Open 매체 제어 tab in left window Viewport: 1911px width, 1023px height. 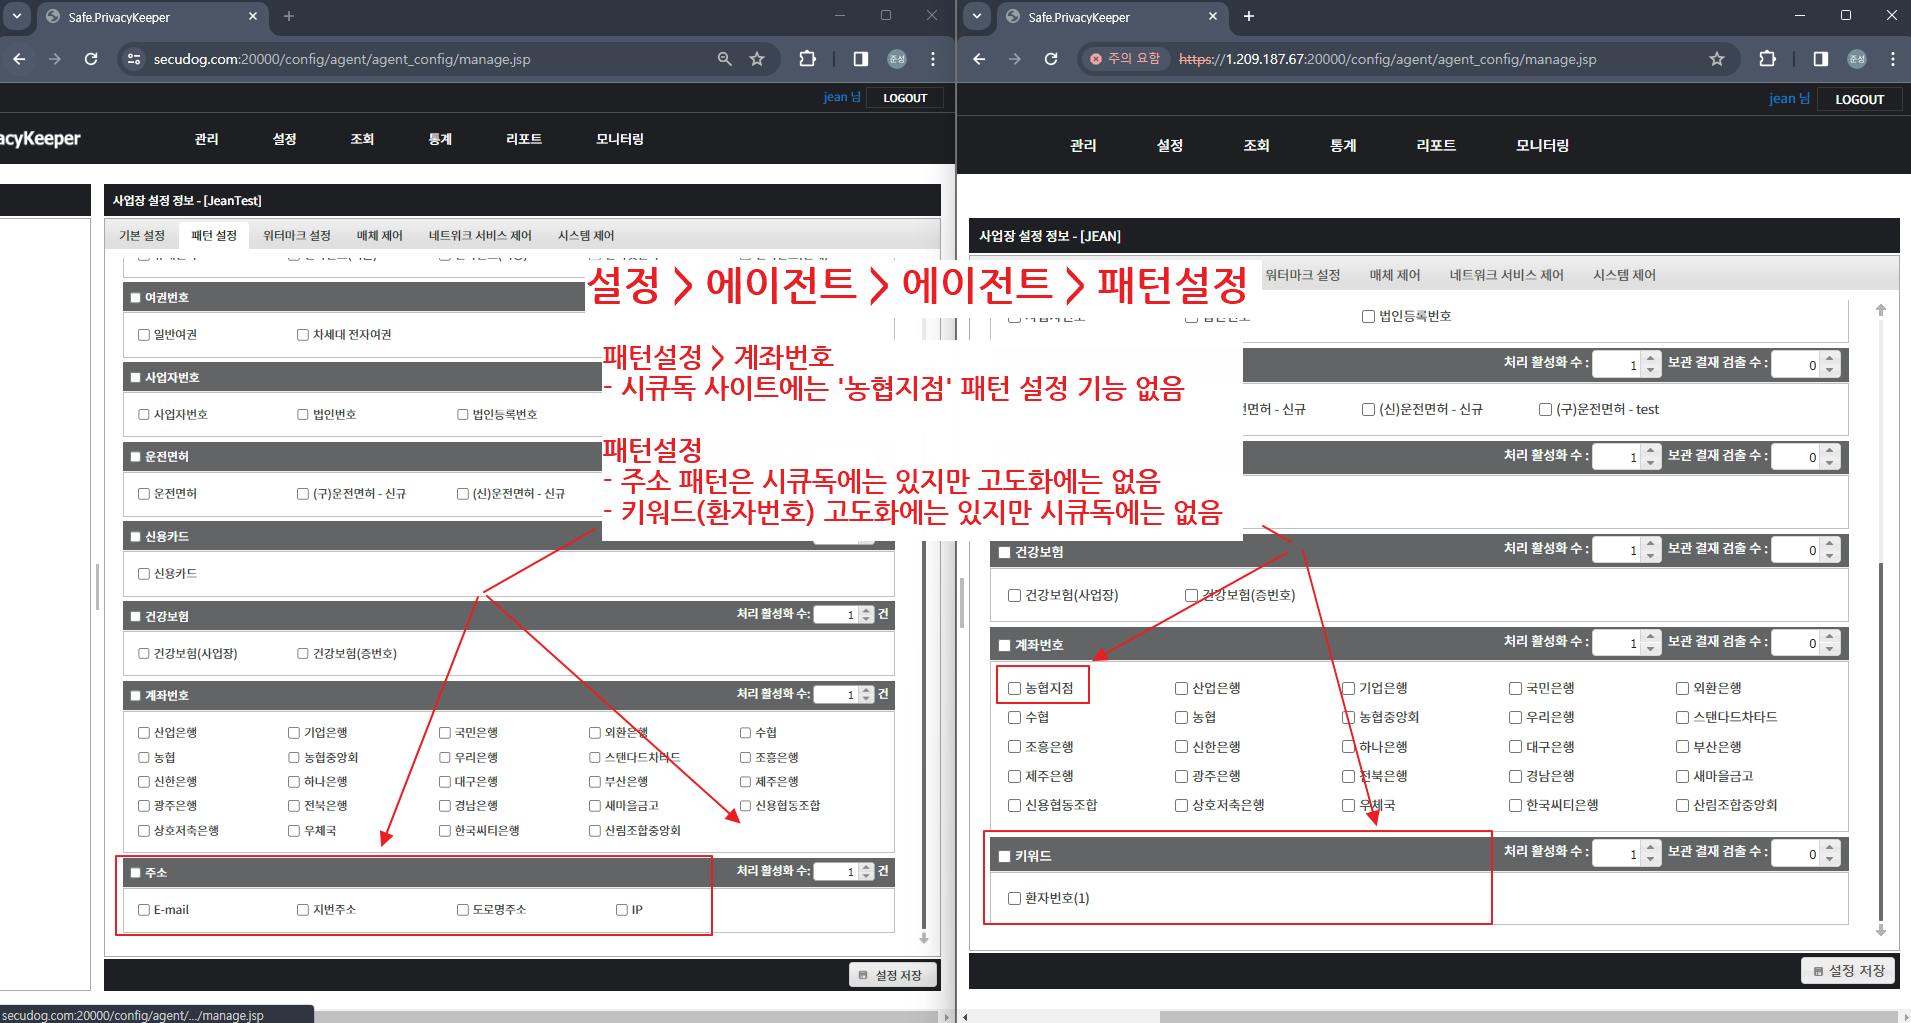coord(380,236)
